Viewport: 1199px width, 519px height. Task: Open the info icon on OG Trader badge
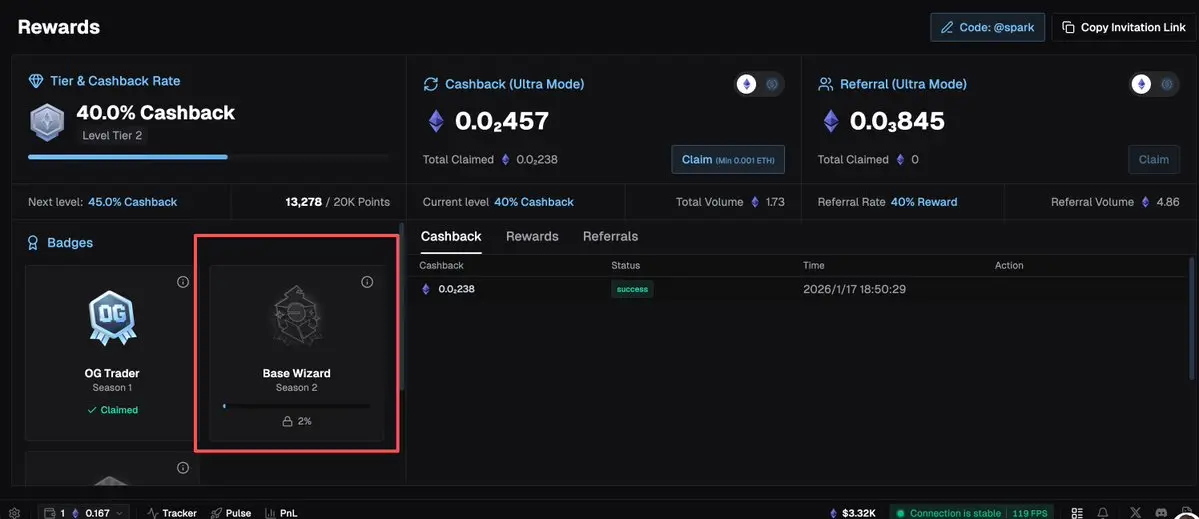(183, 282)
